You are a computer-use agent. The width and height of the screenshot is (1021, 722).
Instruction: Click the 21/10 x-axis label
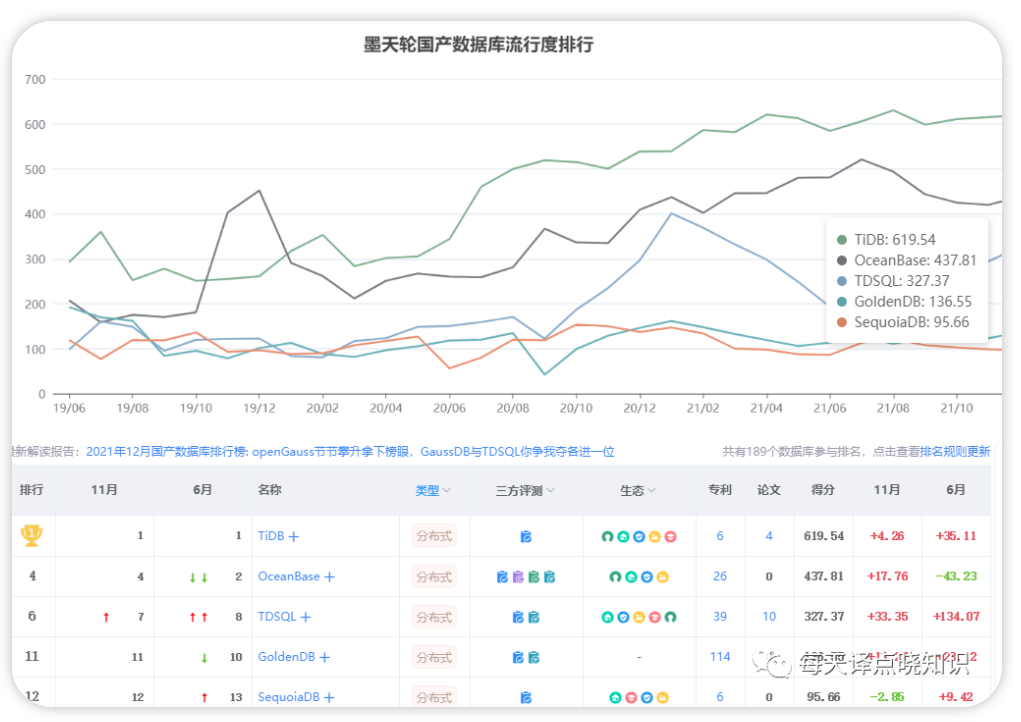[x=957, y=408]
